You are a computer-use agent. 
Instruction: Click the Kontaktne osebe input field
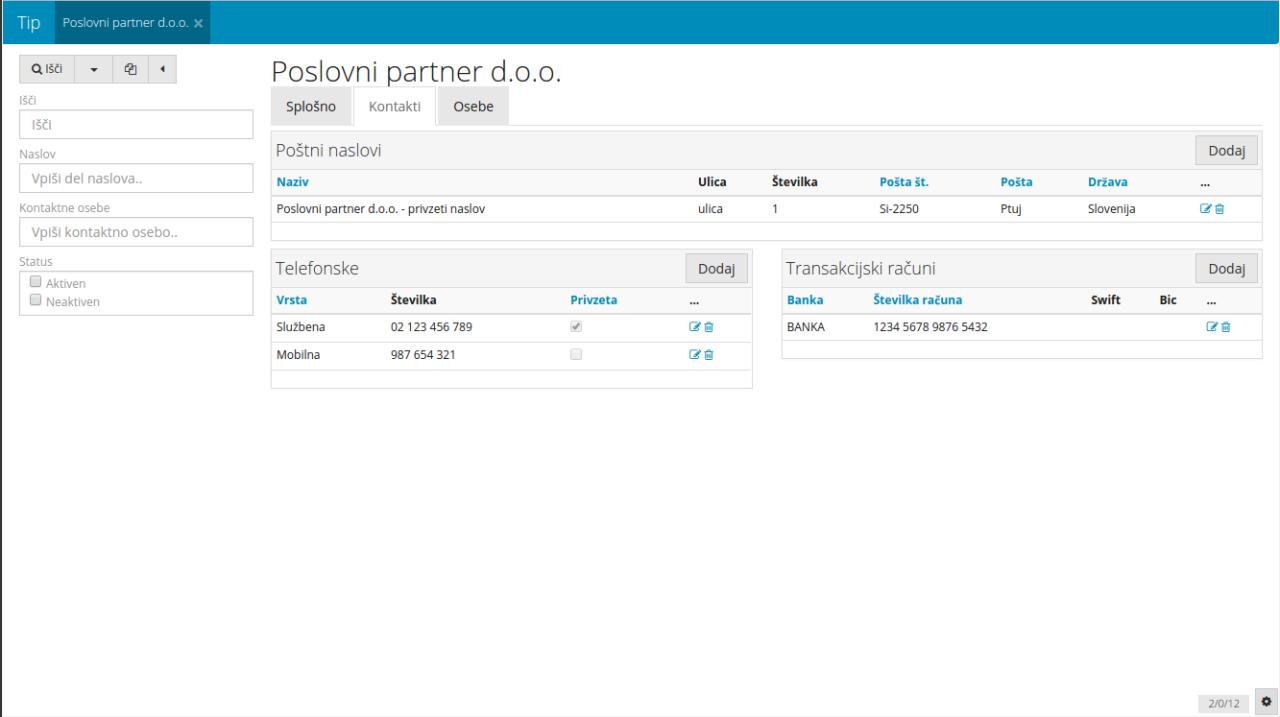[136, 232]
